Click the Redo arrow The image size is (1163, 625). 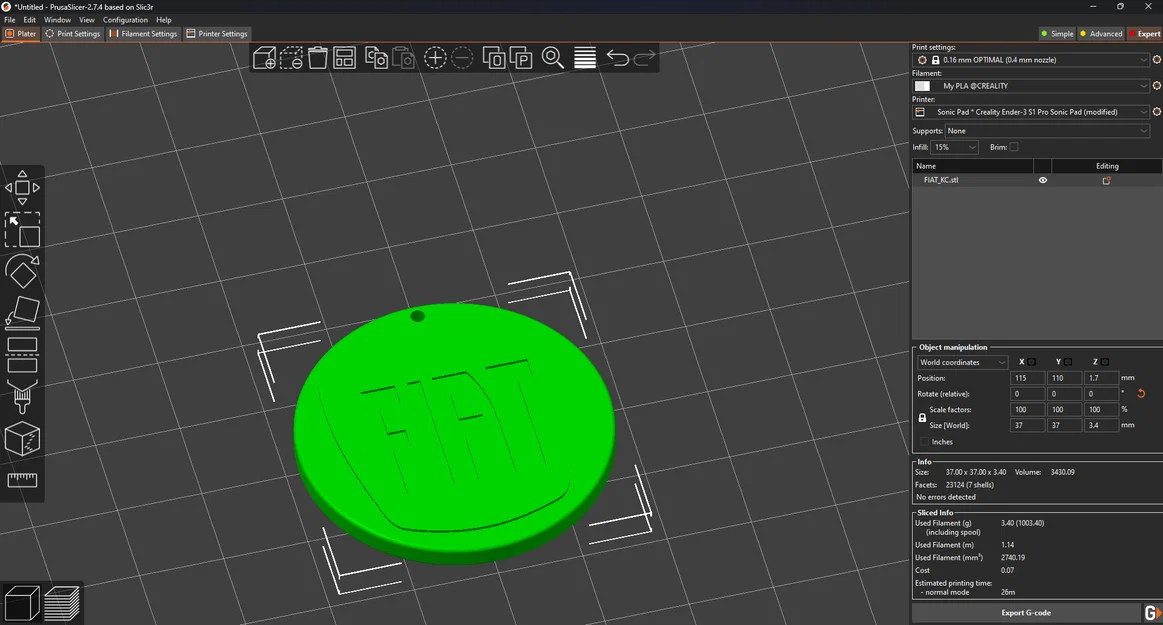point(644,58)
